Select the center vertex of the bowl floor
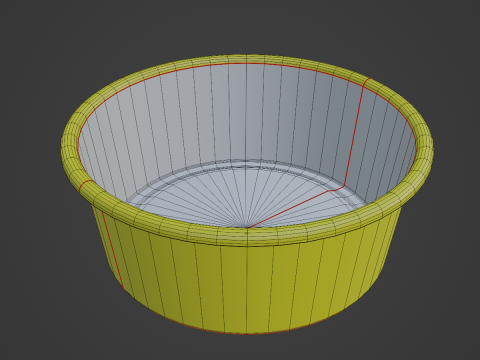The height and width of the screenshot is (360, 480). click(x=247, y=228)
